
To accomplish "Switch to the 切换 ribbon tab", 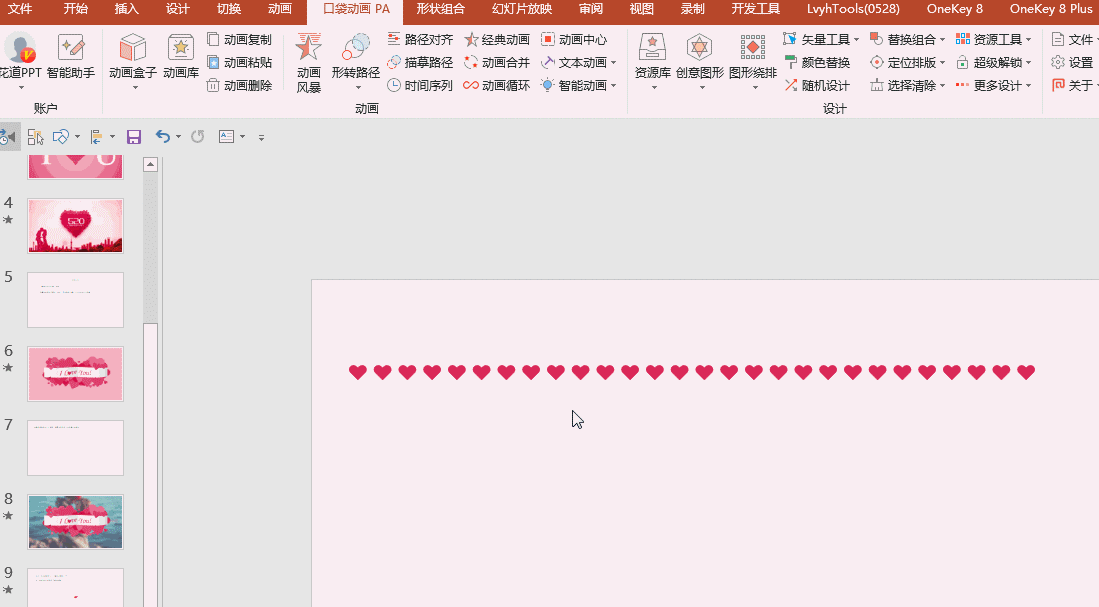I will pos(228,9).
